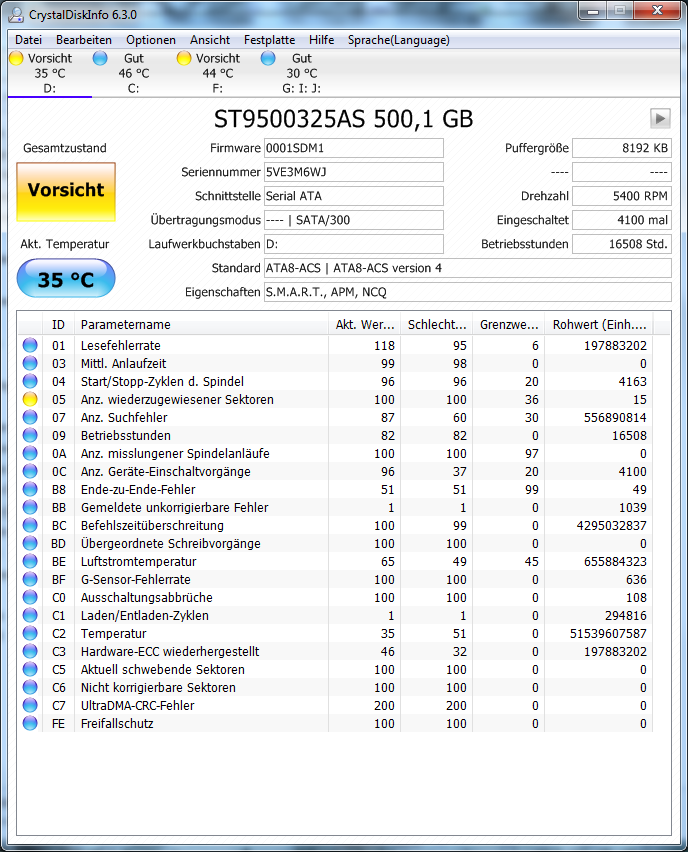Click the status icon of Aktuell schwebende Sektoren

(x=30, y=669)
